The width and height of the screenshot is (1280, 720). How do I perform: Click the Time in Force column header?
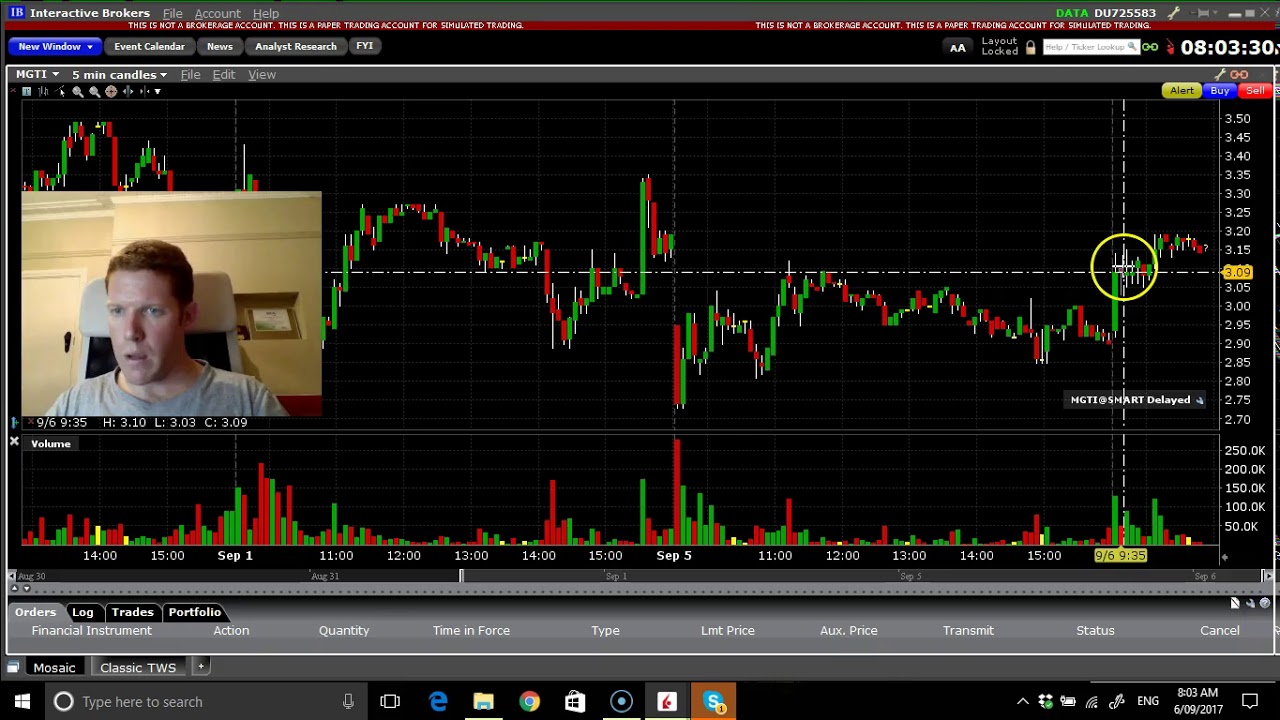pos(471,630)
